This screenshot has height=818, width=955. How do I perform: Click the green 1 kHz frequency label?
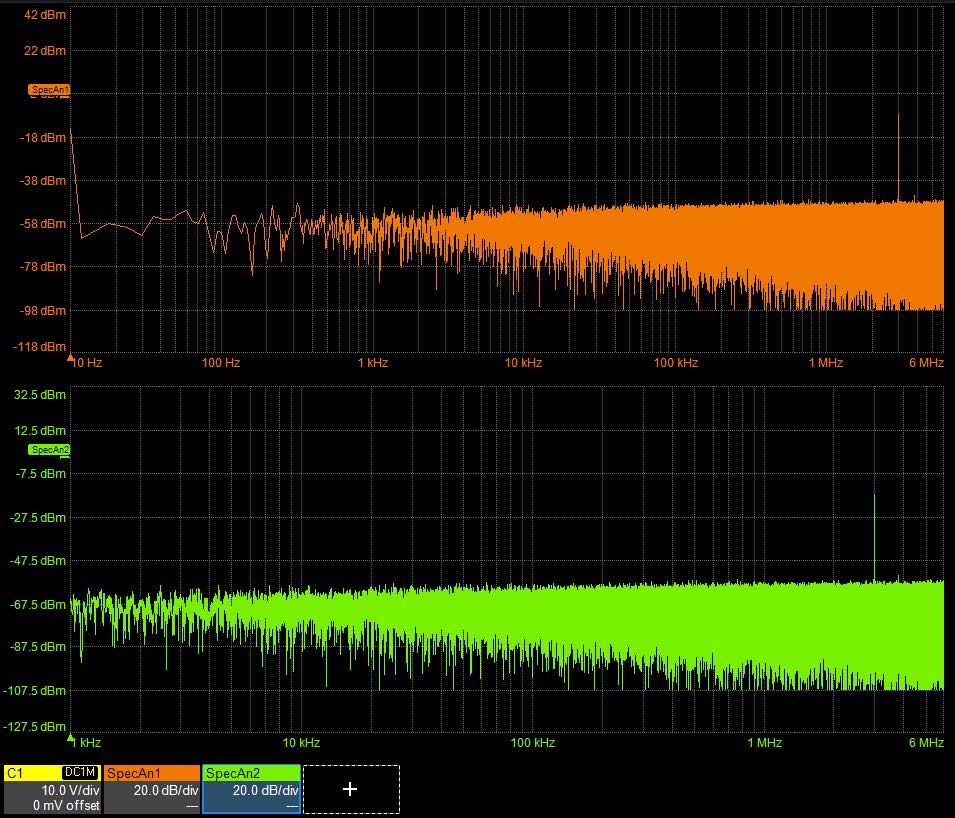coord(86,742)
